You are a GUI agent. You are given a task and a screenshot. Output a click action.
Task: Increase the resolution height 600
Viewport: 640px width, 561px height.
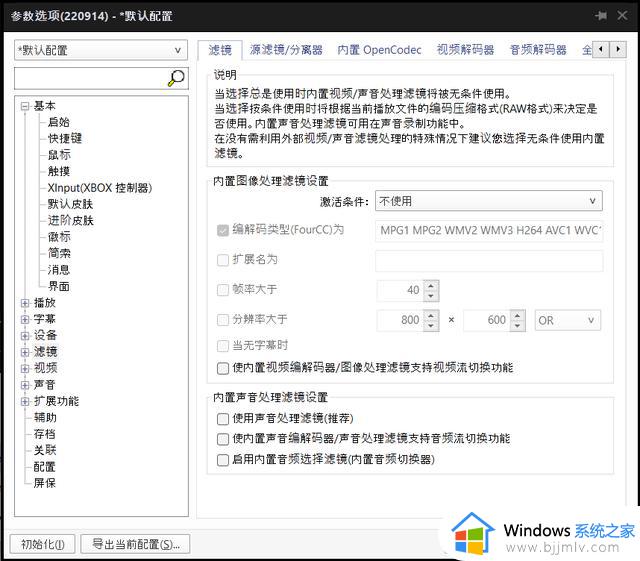[x=518, y=315]
